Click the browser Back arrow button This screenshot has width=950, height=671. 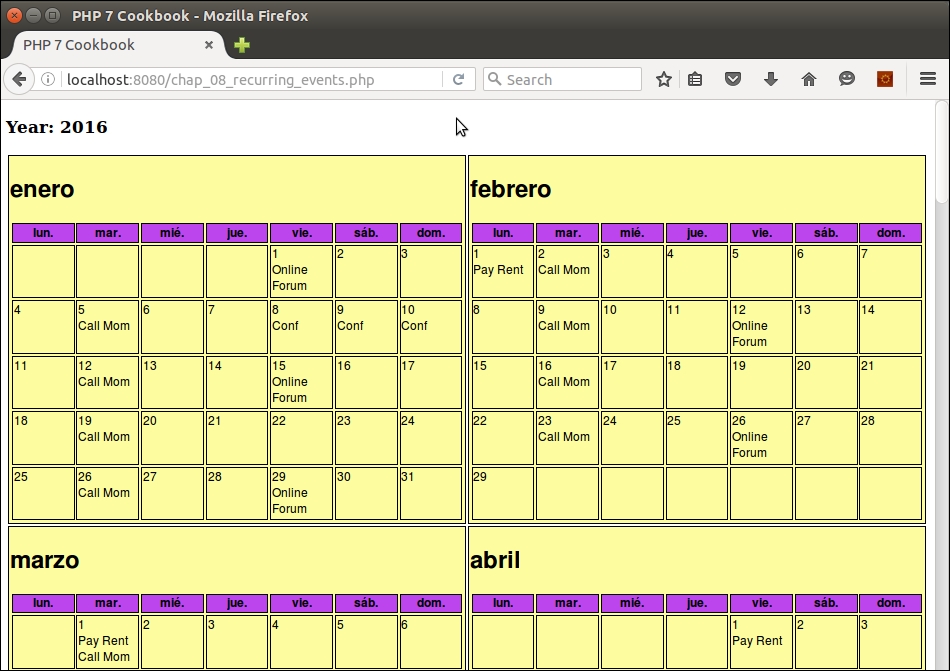coord(19,79)
